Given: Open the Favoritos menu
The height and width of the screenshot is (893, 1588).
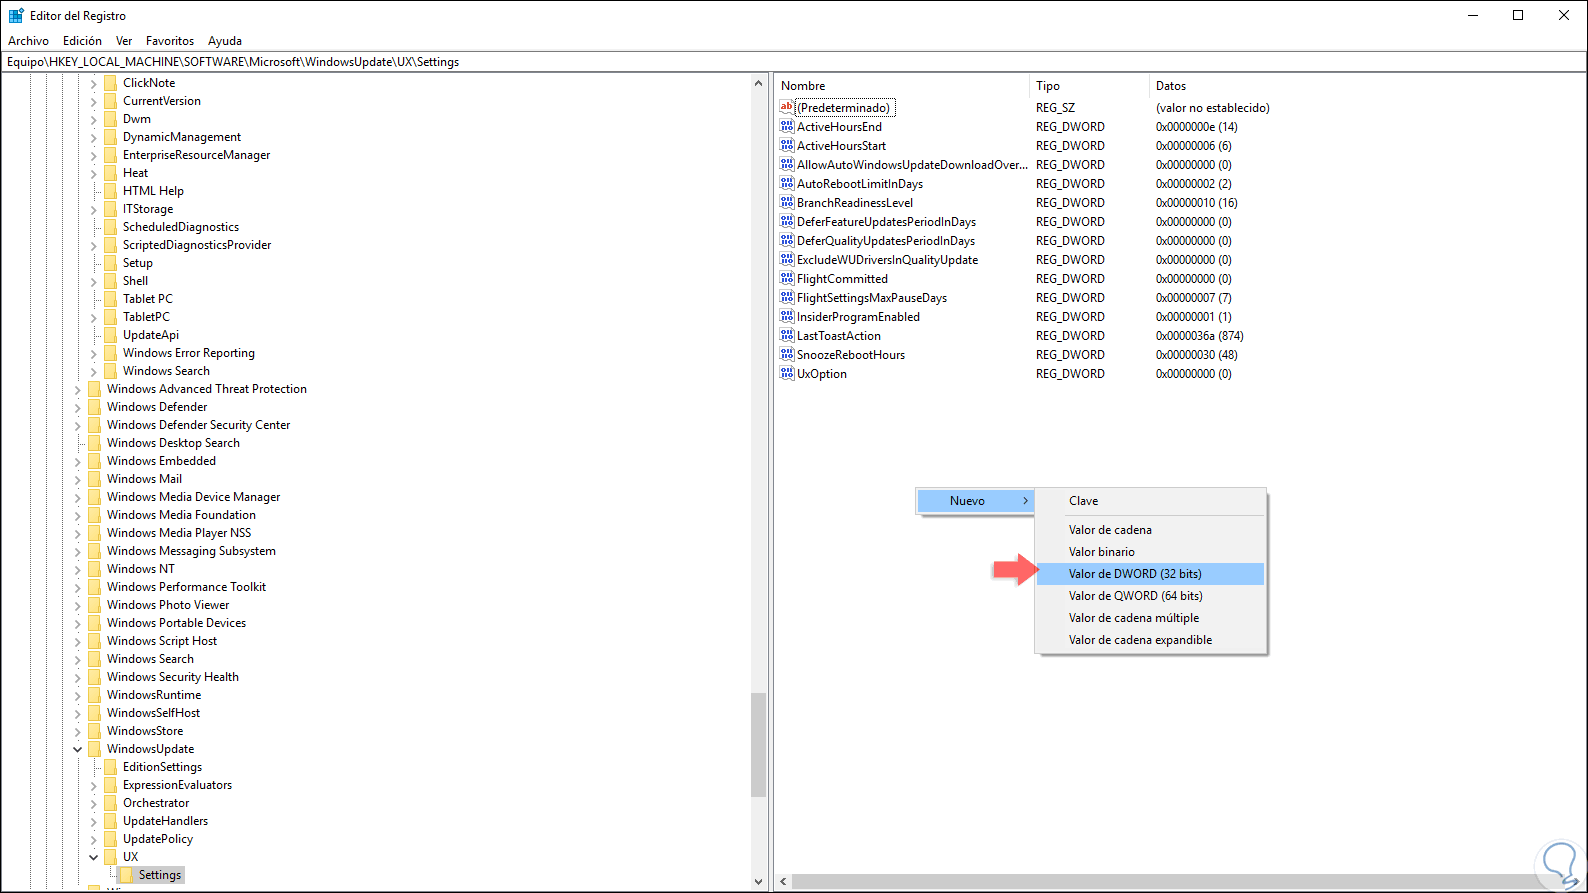Looking at the screenshot, I should coord(170,41).
